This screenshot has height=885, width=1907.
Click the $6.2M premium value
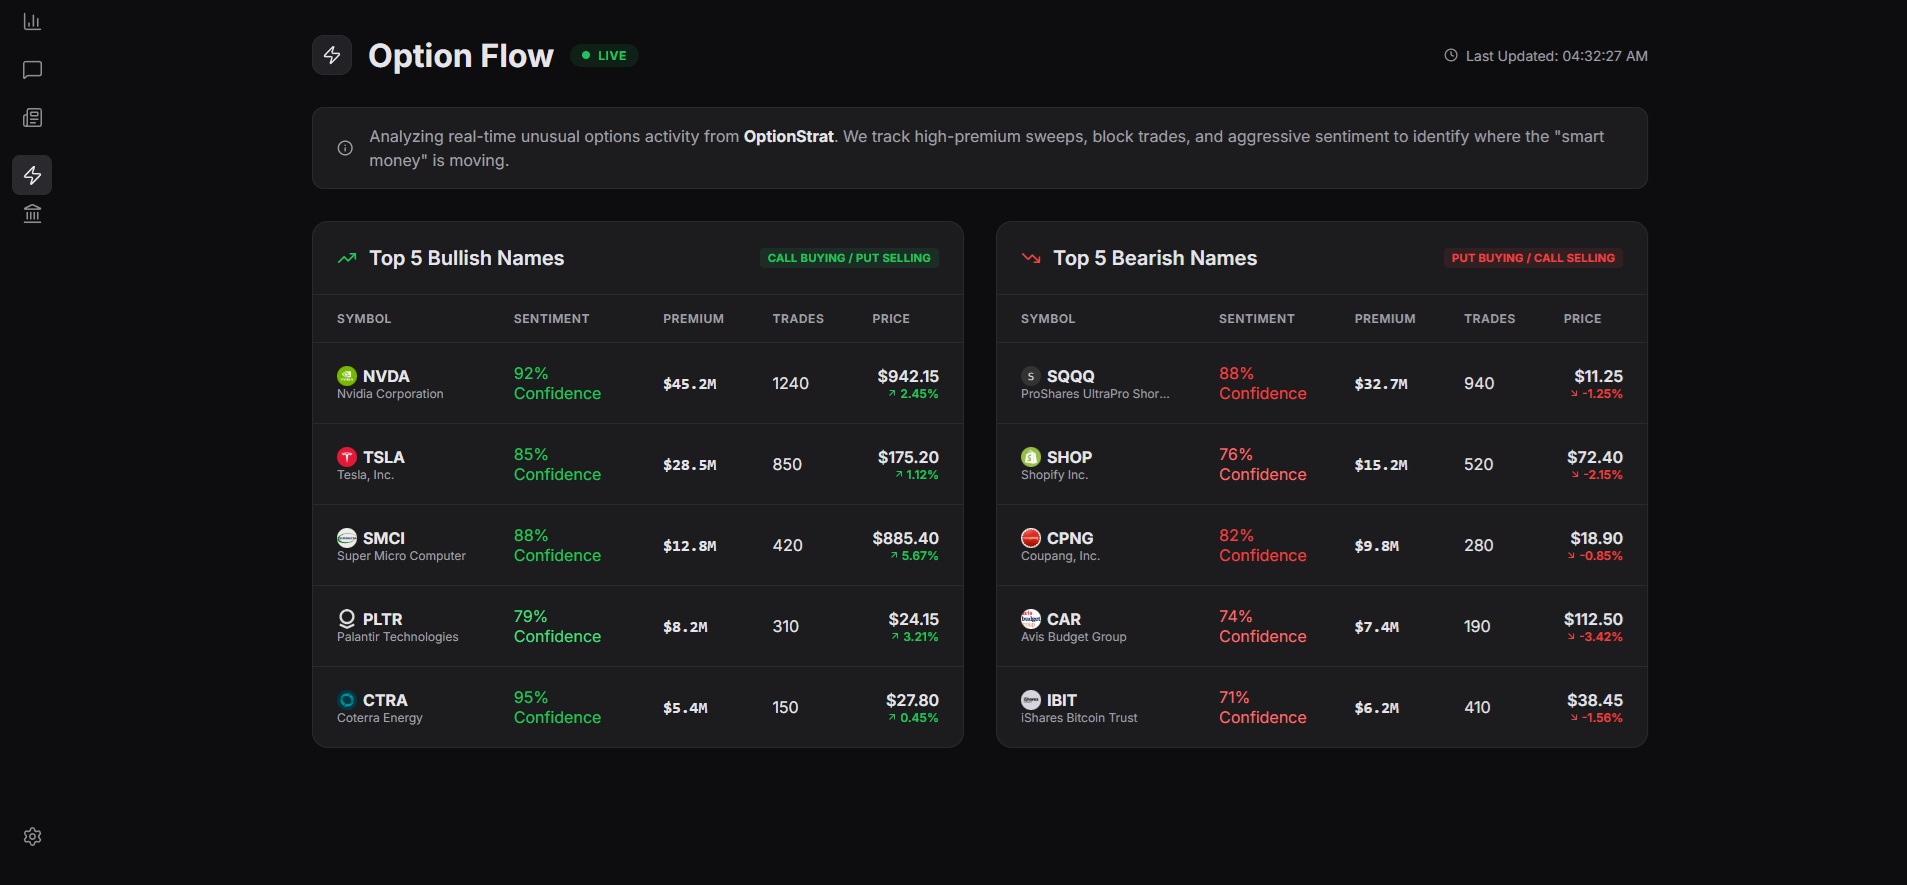[x=1377, y=708]
